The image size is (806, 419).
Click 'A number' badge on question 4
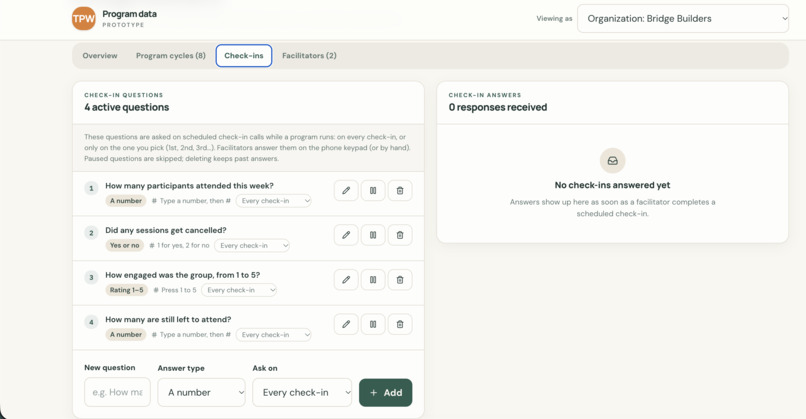click(x=126, y=335)
